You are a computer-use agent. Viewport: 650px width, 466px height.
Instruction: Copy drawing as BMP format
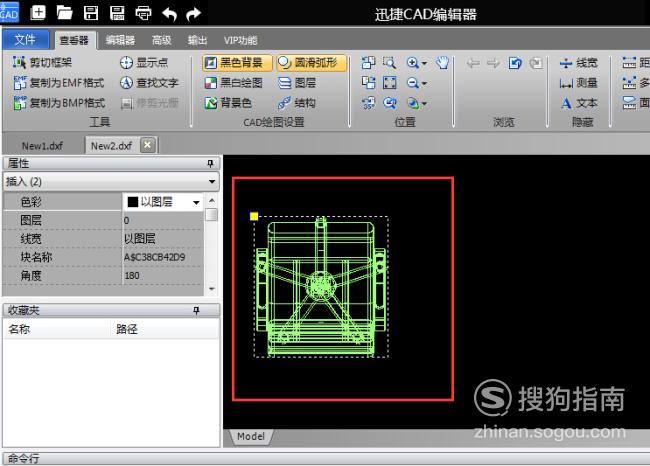[x=58, y=102]
